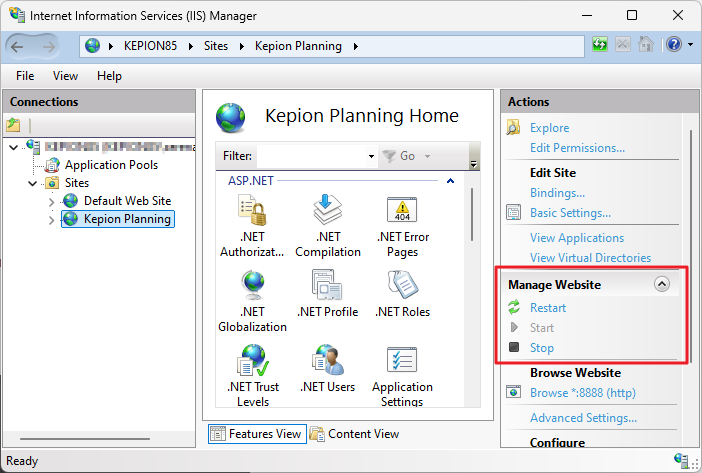This screenshot has height=473, width=702.
Task: Click the Explore action link
Action: pos(549,128)
